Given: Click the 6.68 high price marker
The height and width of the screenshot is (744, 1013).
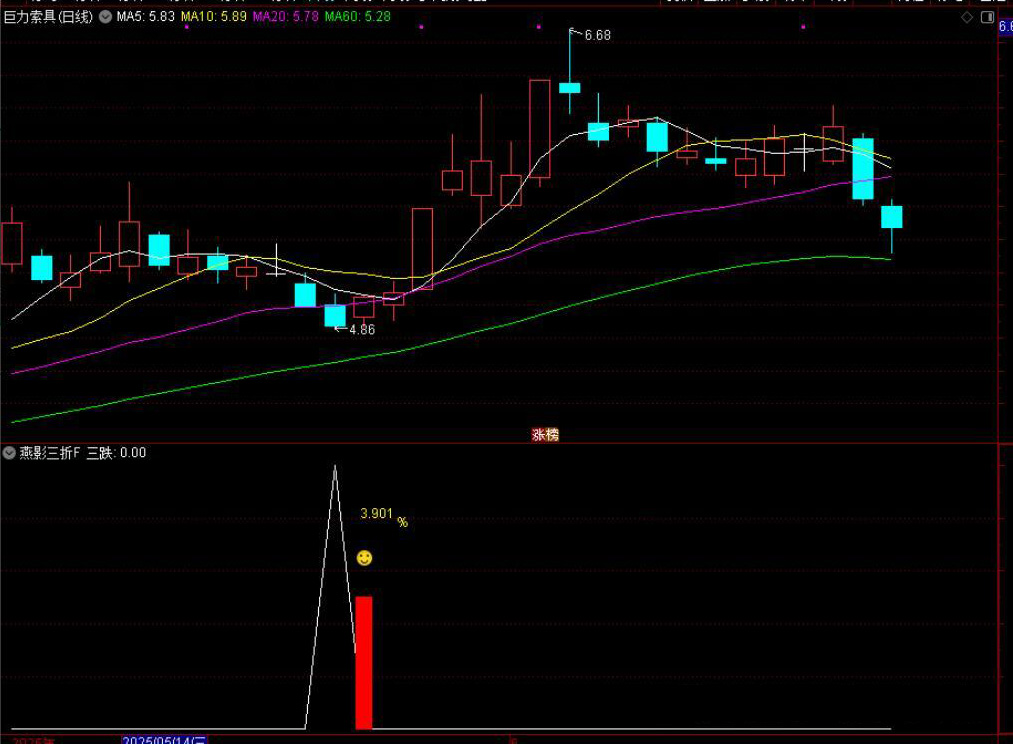Looking at the screenshot, I should [x=597, y=35].
